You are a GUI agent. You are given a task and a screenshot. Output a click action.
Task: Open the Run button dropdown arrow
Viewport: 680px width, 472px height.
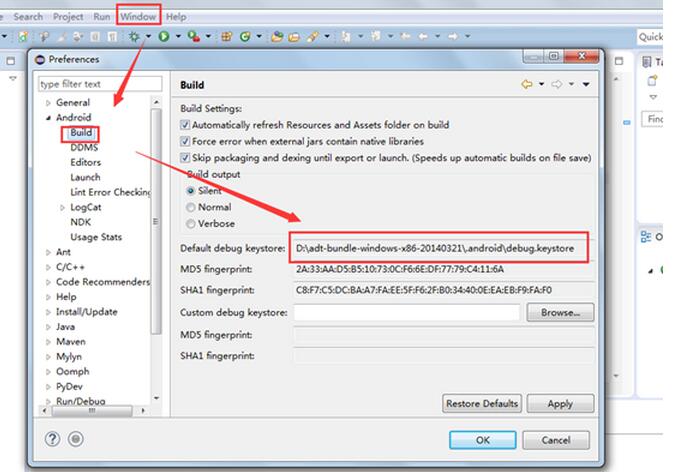[x=178, y=36]
